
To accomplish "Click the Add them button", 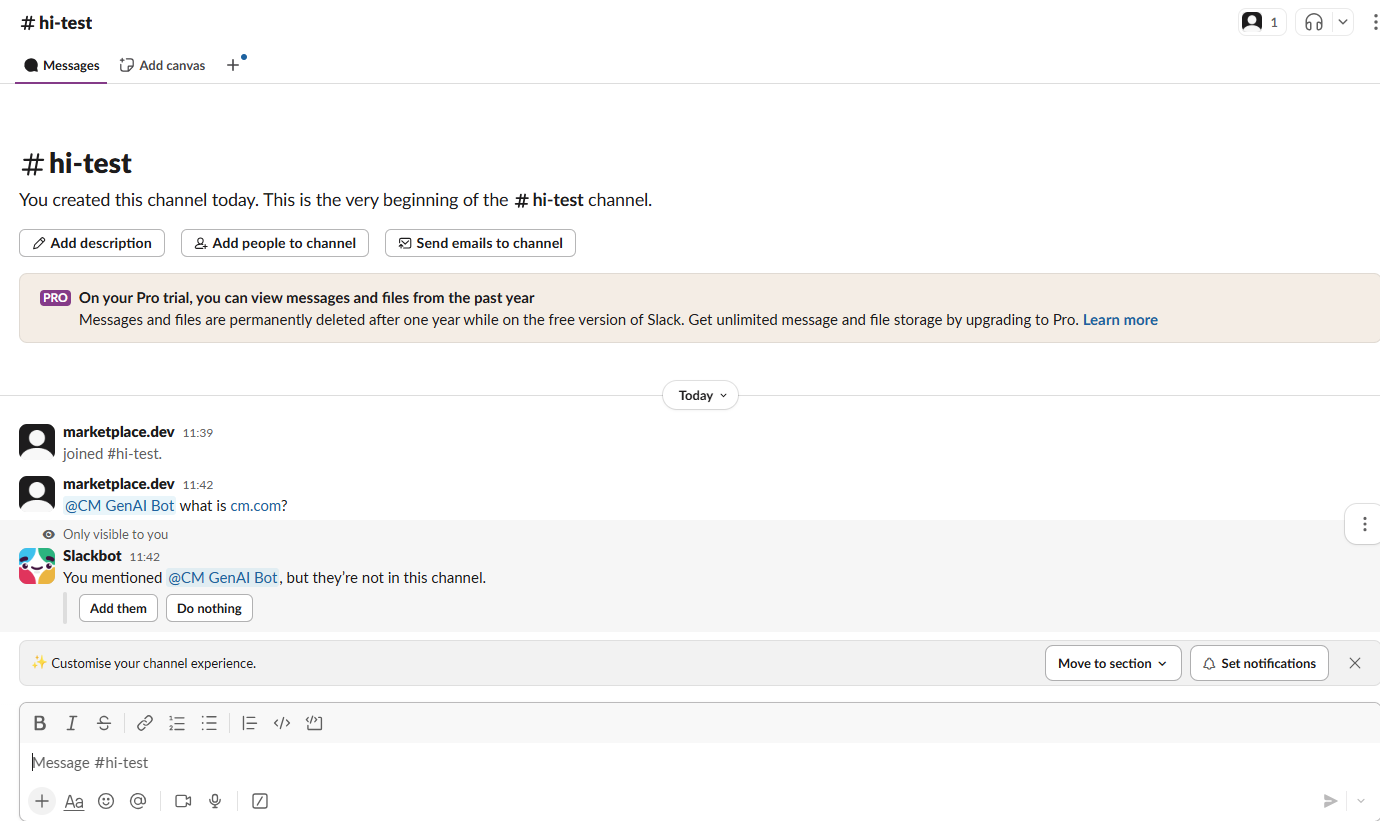I will coord(118,608).
